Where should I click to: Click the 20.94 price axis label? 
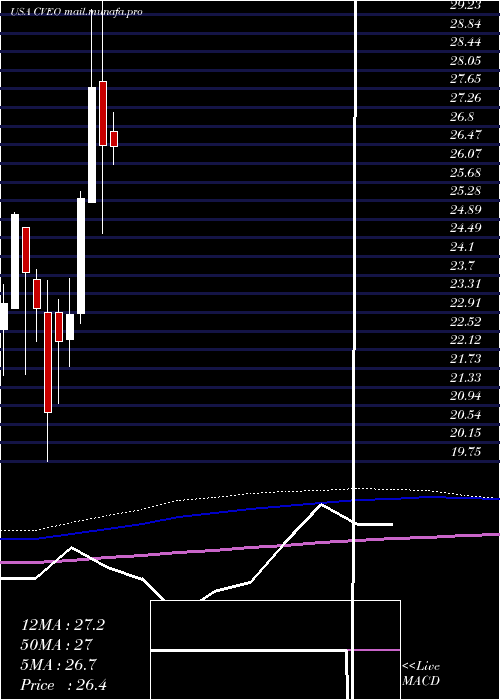click(465, 396)
